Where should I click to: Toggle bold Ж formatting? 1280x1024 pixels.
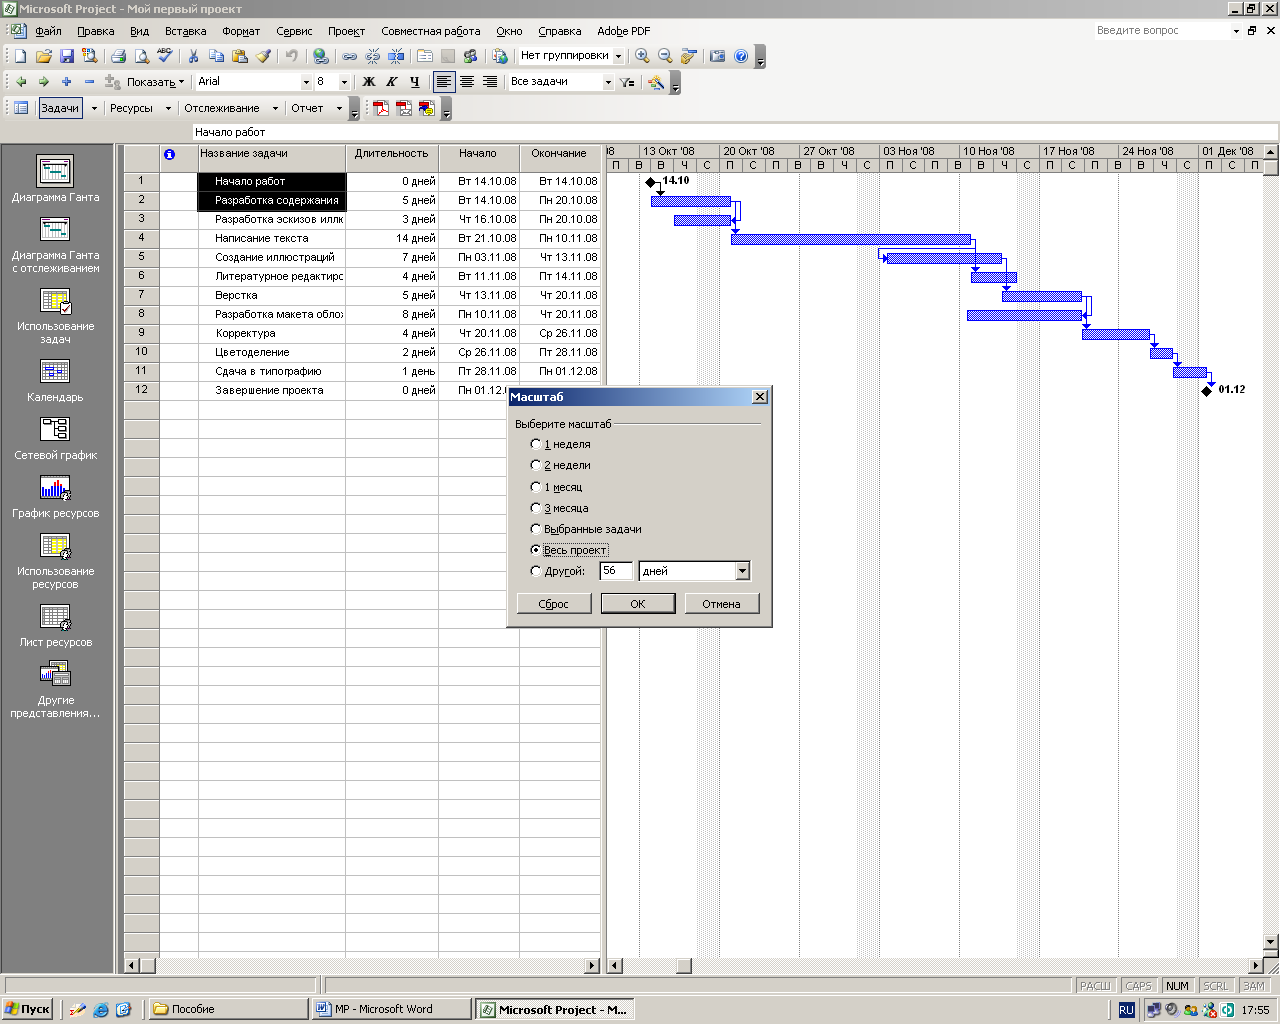pyautogui.click(x=369, y=82)
